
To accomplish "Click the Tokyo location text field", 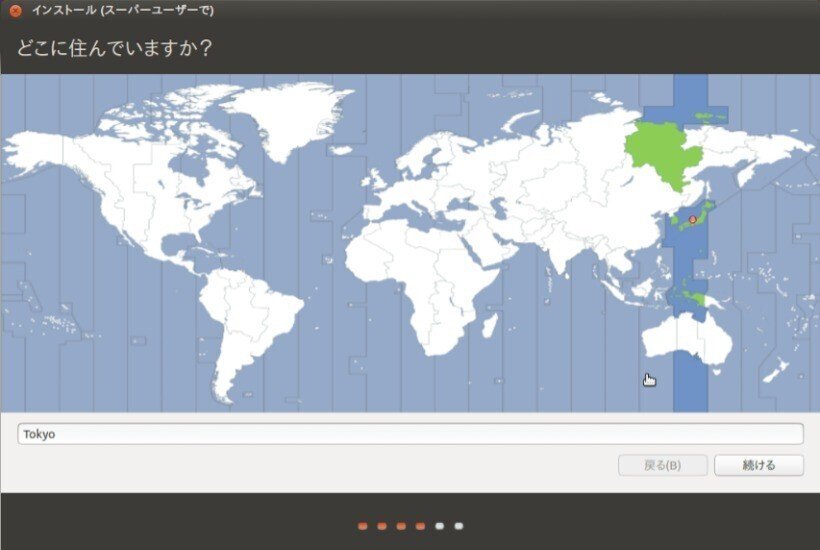I will [x=410, y=434].
